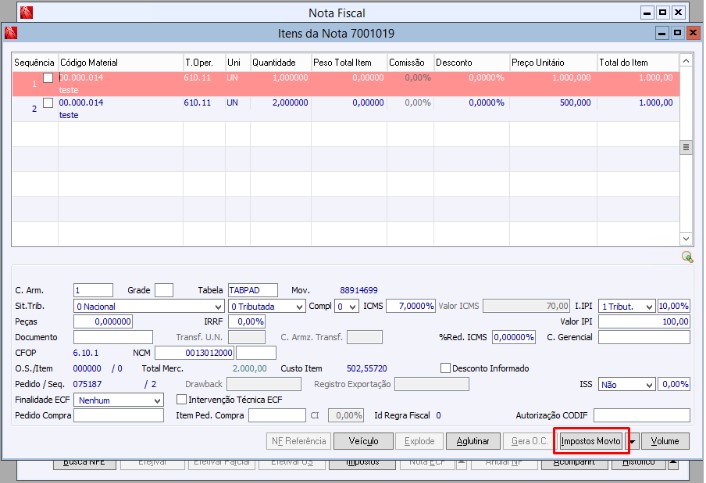Click the Itens da Nota window app icon
This screenshot has height=483, width=706.
(11, 33)
